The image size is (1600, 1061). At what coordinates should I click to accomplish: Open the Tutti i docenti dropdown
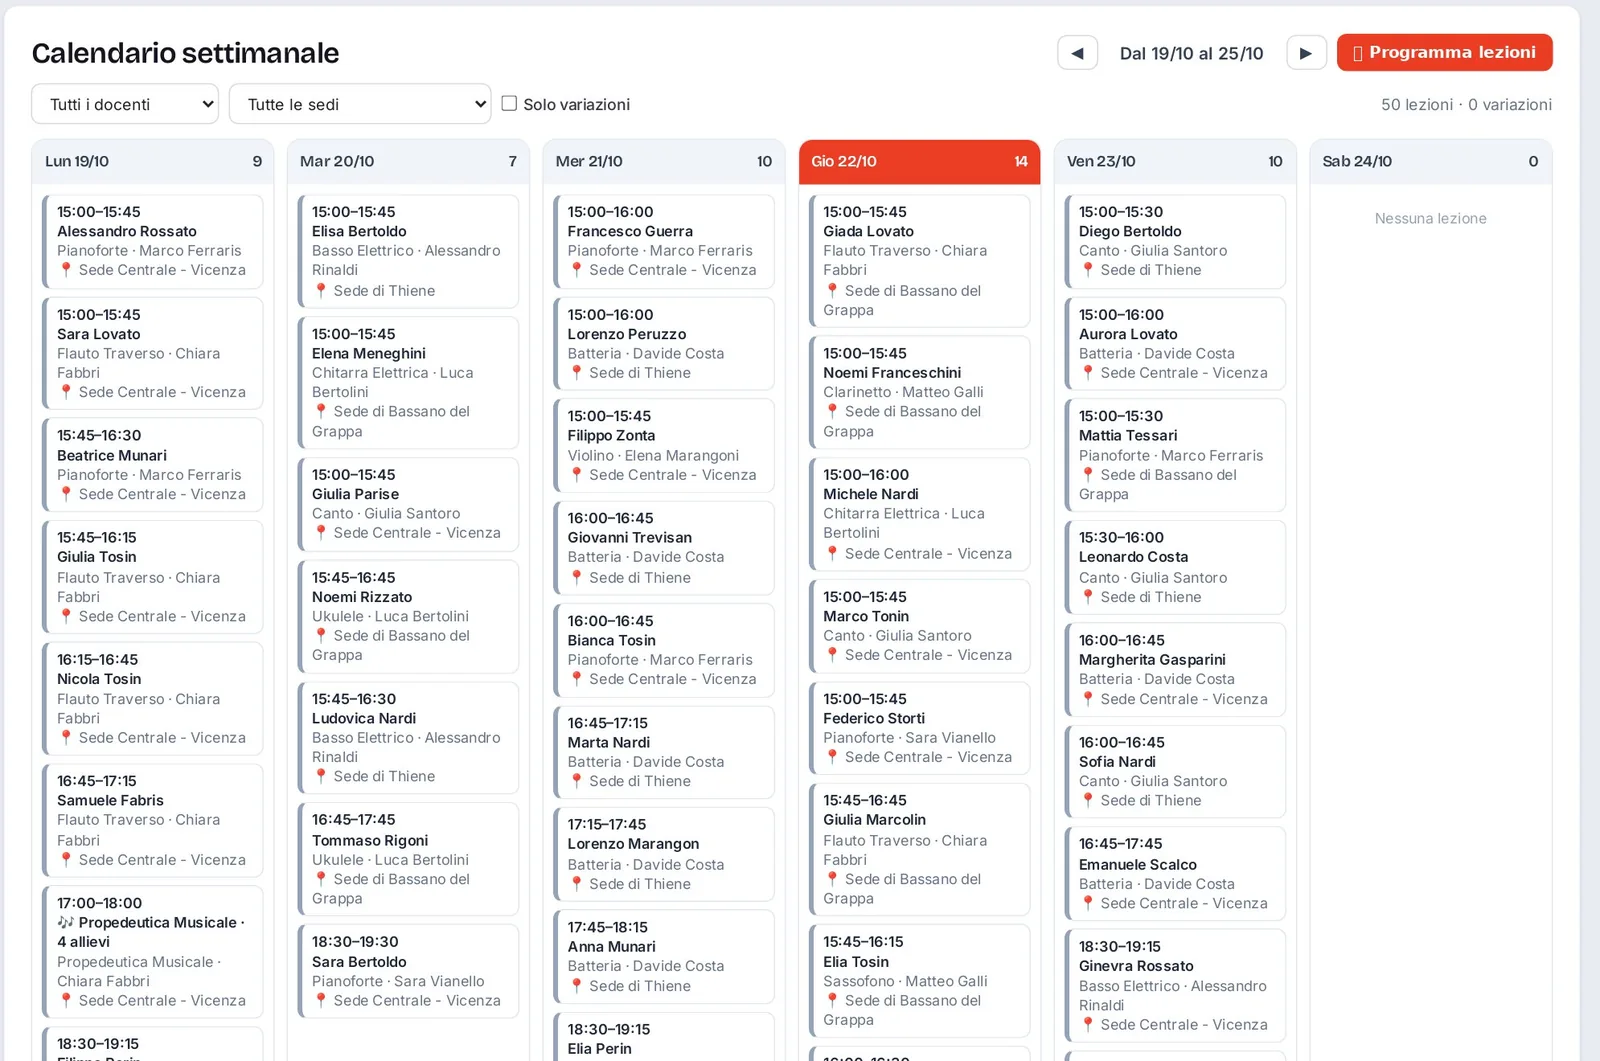coord(125,104)
